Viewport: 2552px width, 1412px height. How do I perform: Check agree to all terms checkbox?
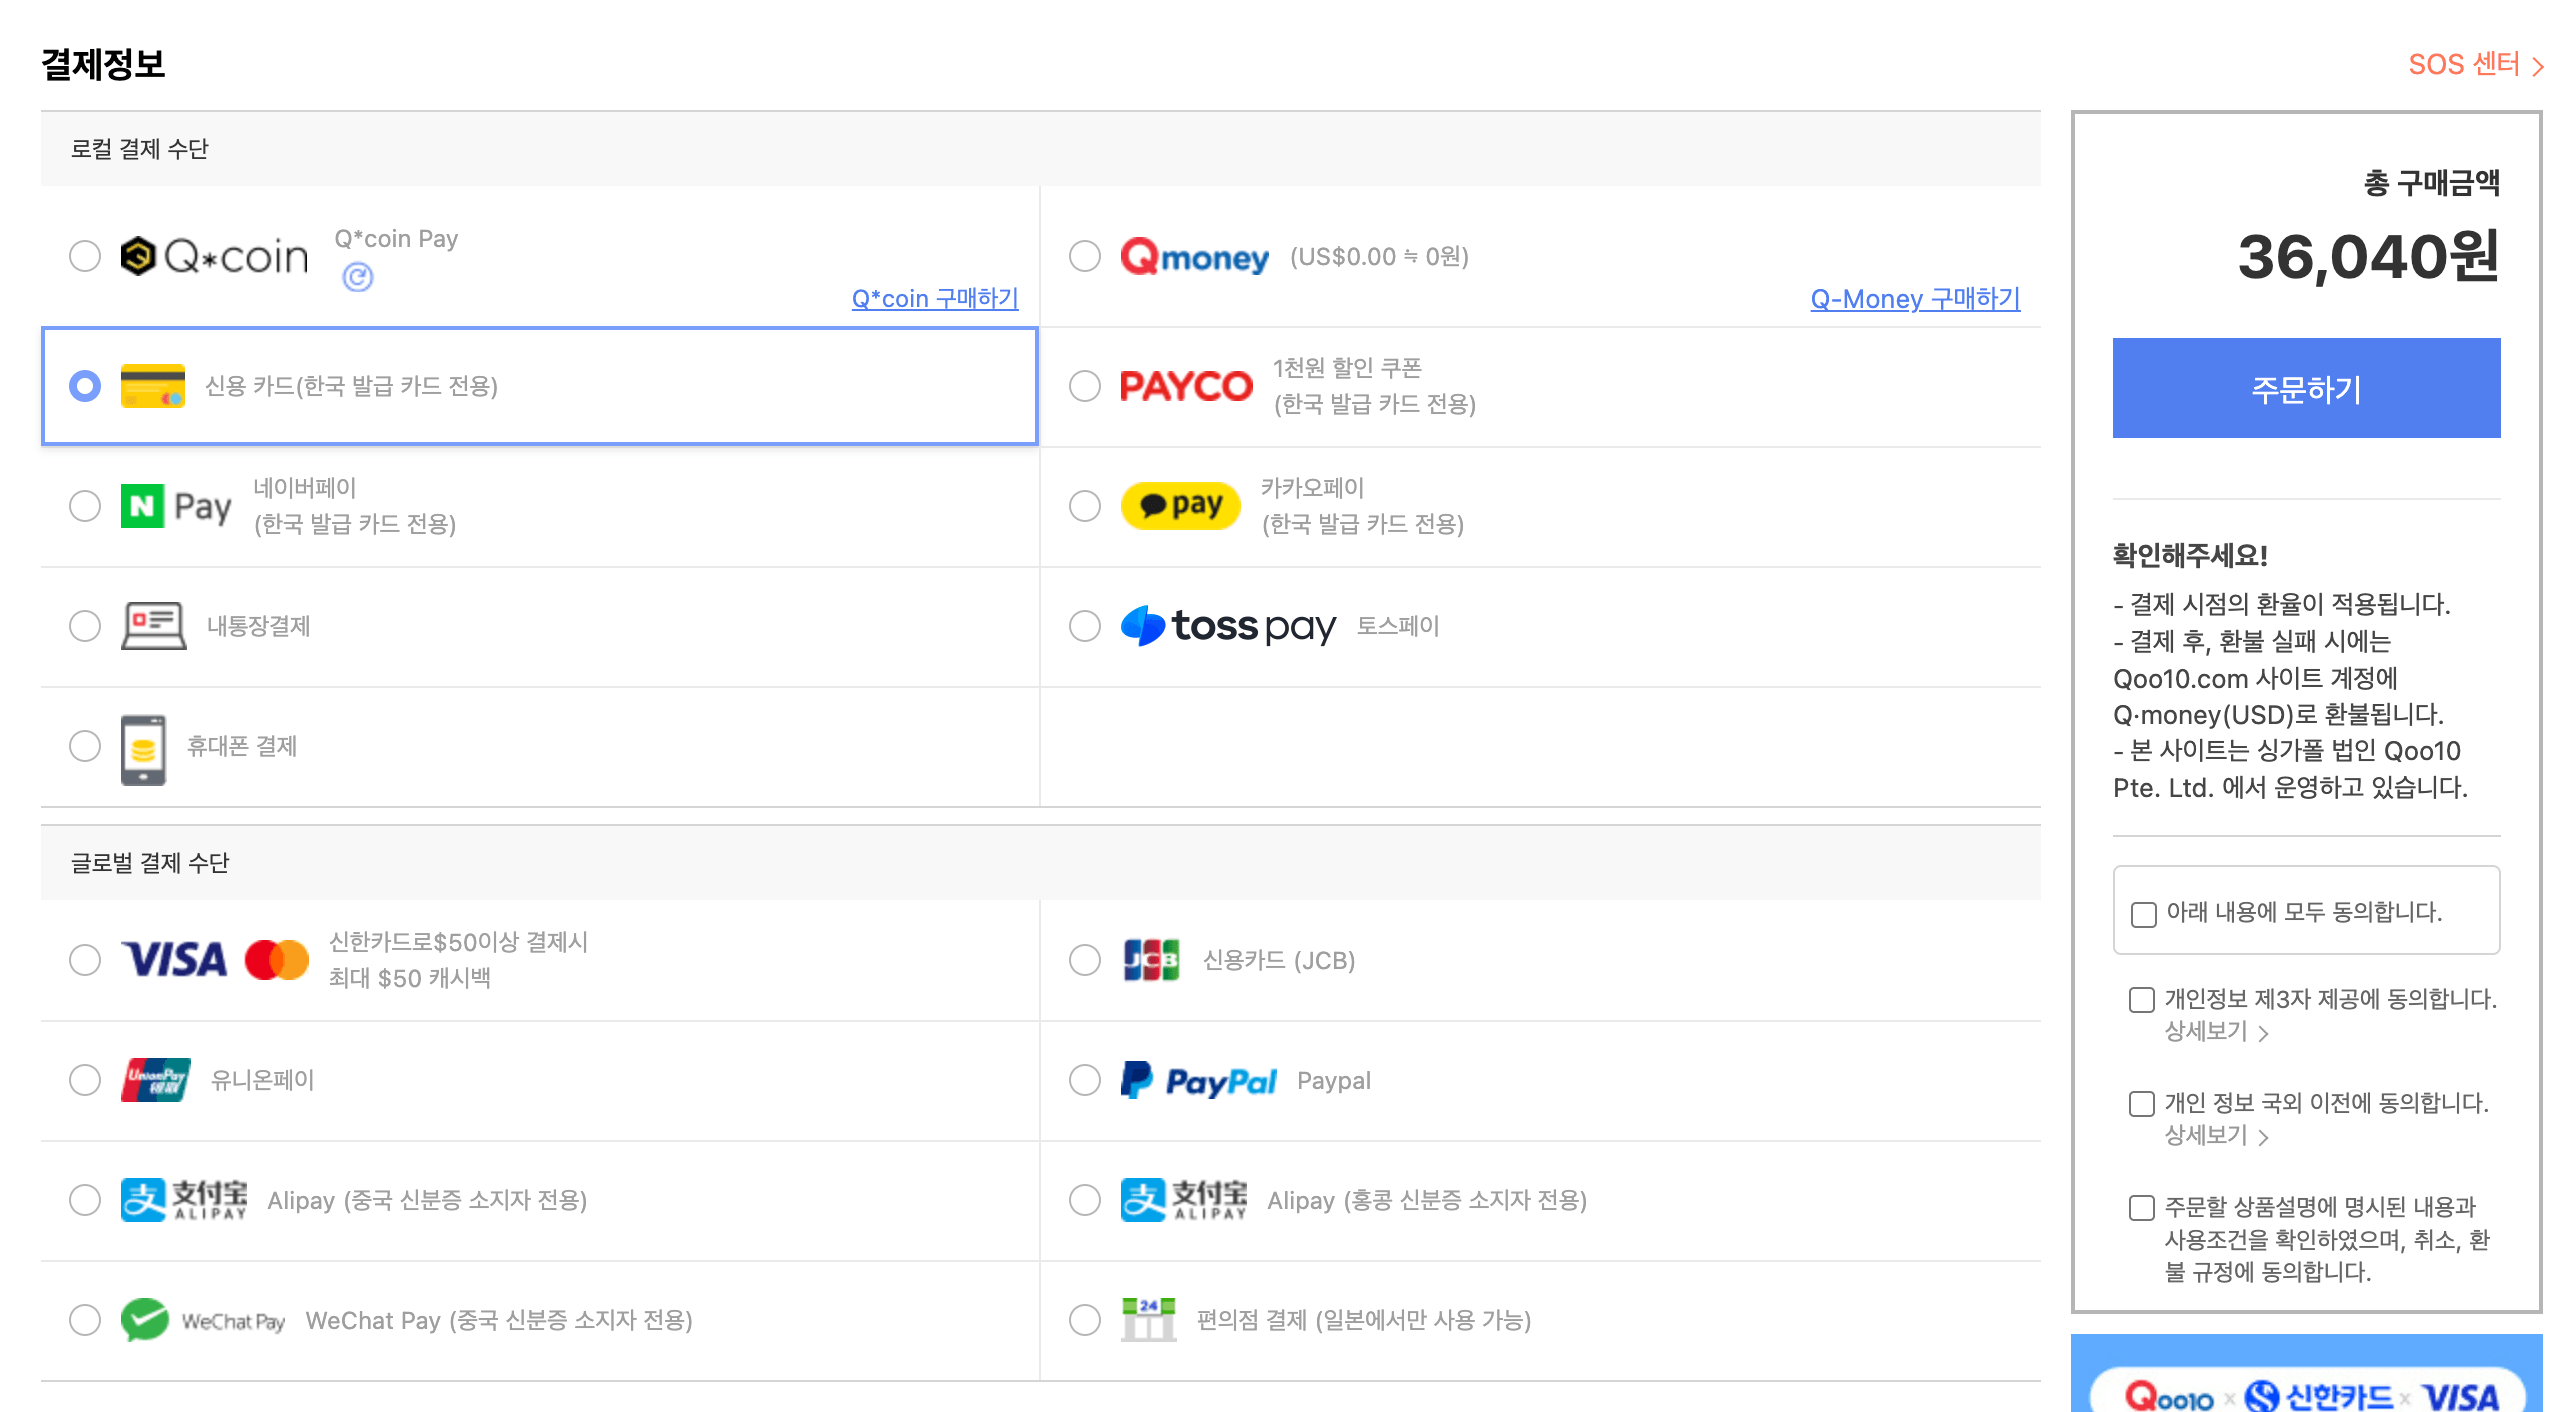[2143, 914]
